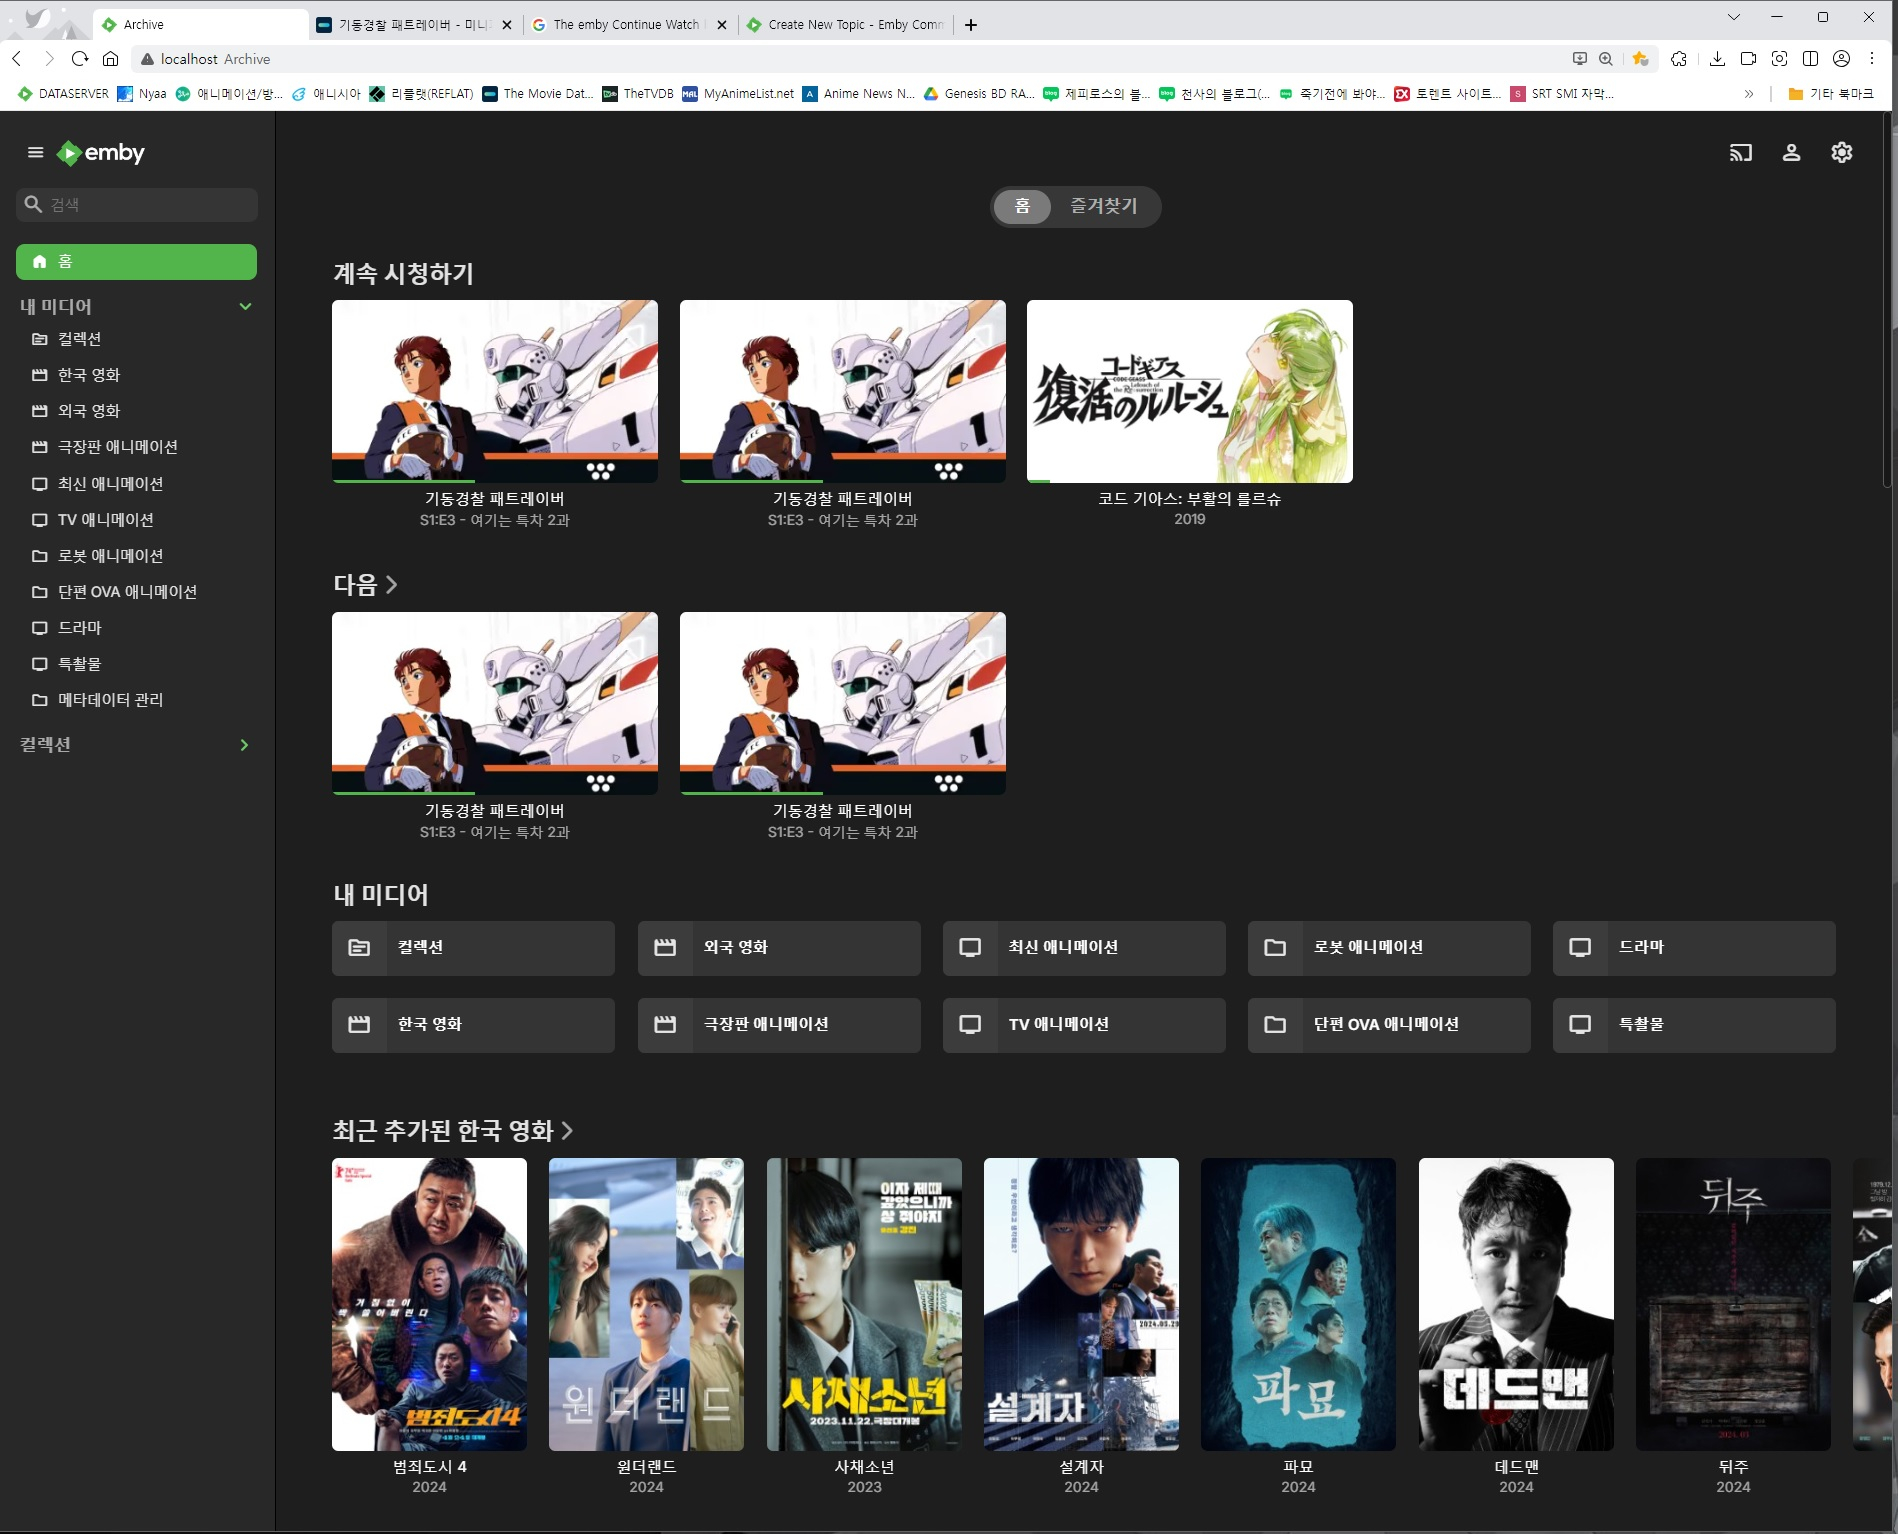Open the user profile icon

tap(1791, 153)
